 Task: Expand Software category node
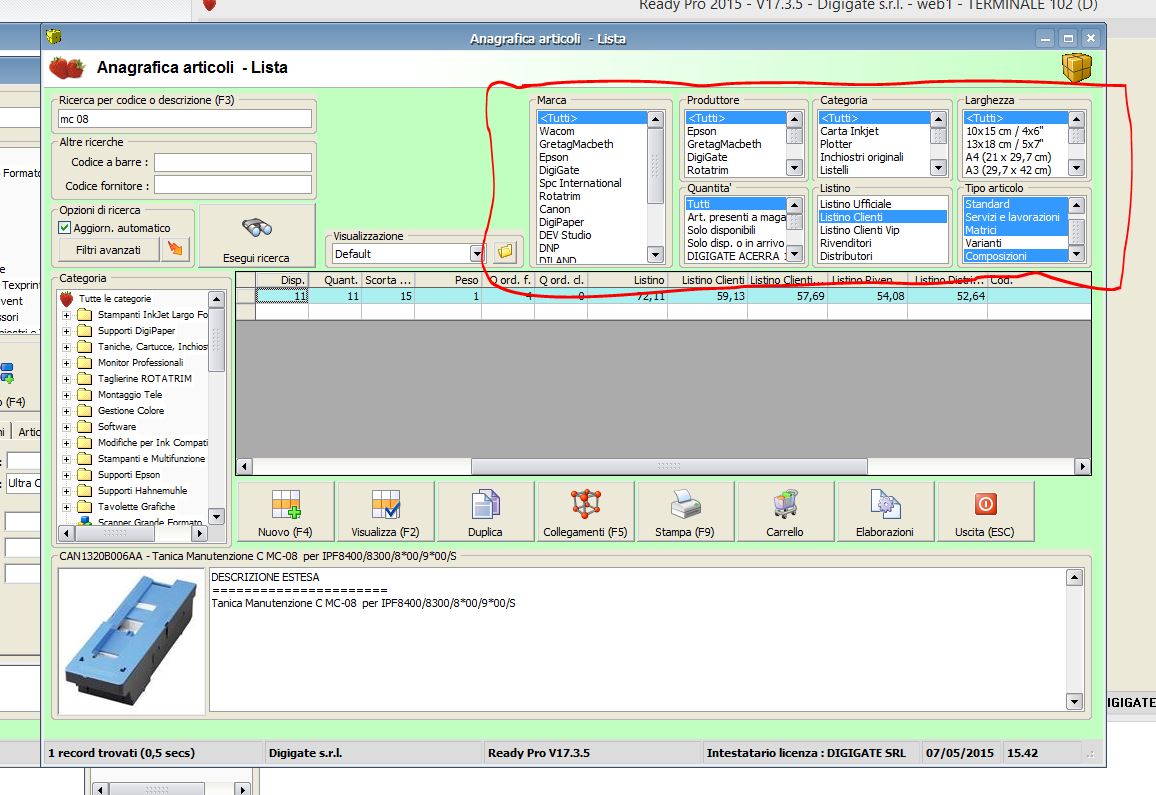tap(66, 427)
